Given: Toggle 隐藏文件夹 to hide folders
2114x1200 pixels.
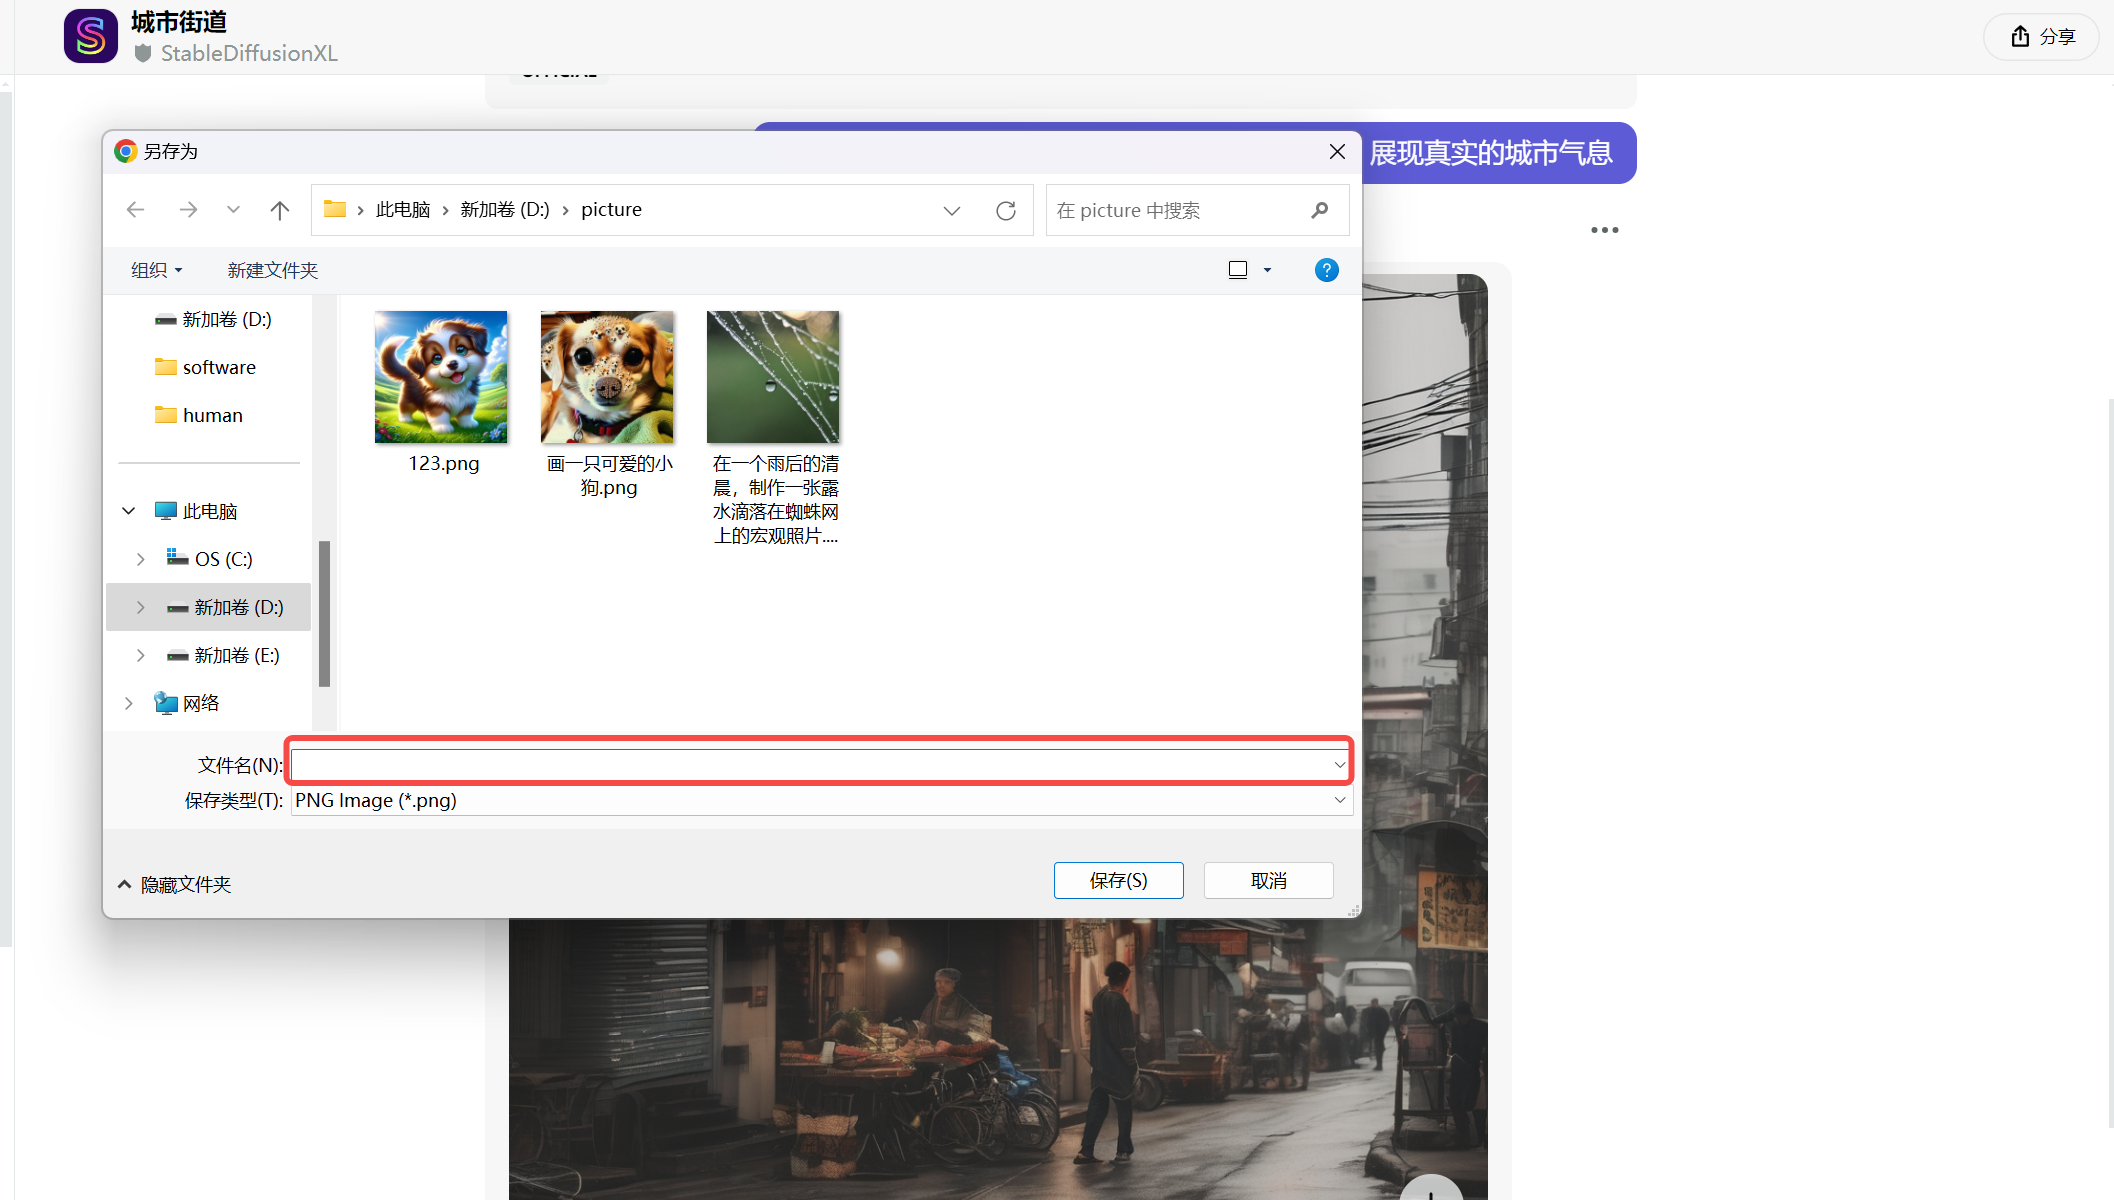Looking at the screenshot, I should point(175,884).
